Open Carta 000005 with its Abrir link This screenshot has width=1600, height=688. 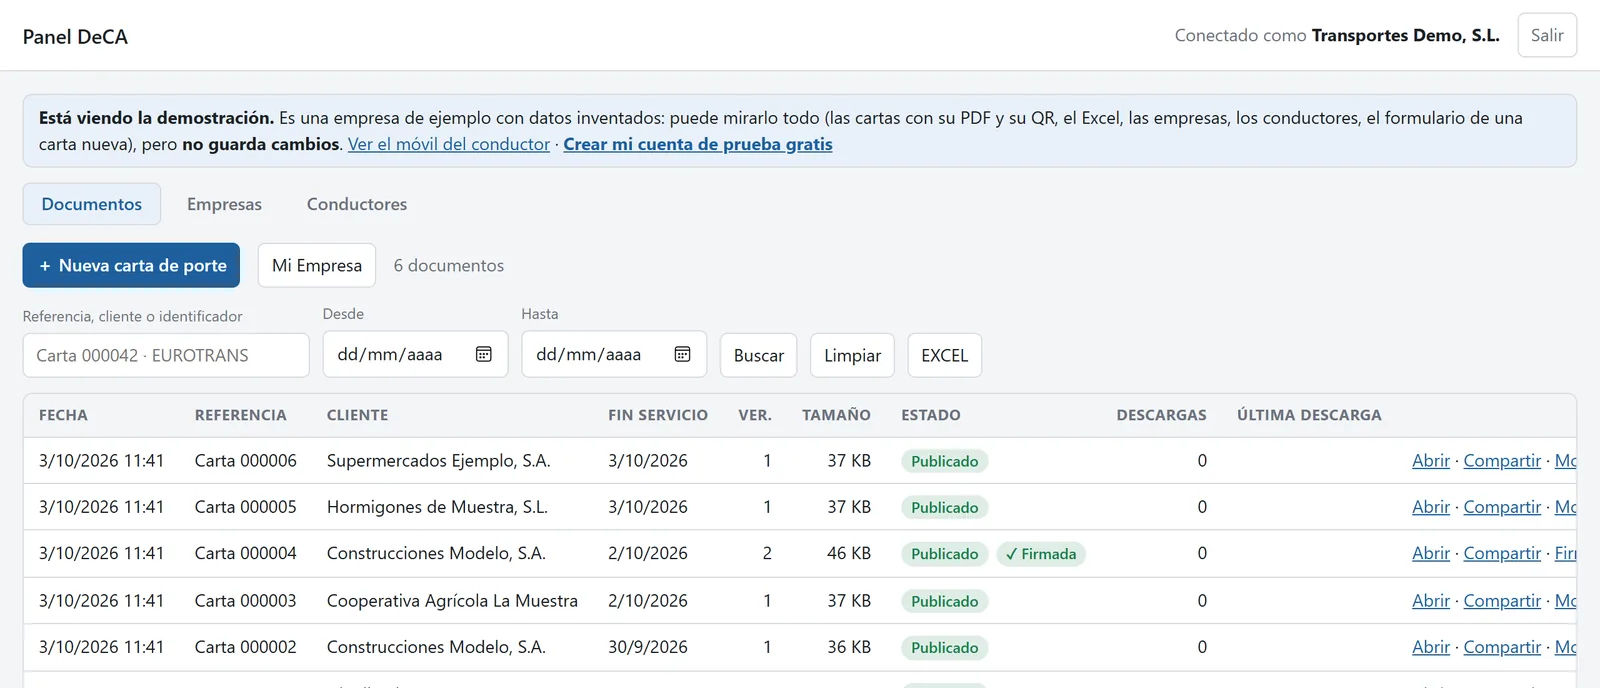(1431, 507)
